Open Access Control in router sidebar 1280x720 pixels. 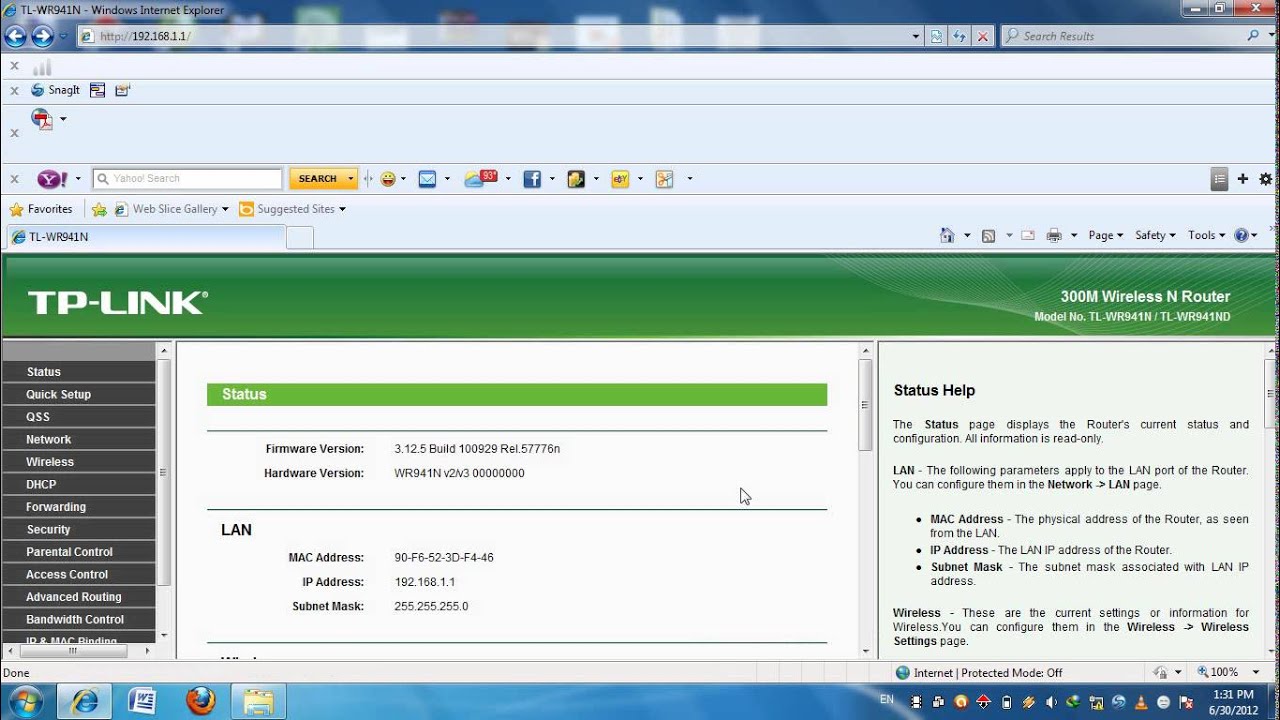pyautogui.click(x=78, y=574)
